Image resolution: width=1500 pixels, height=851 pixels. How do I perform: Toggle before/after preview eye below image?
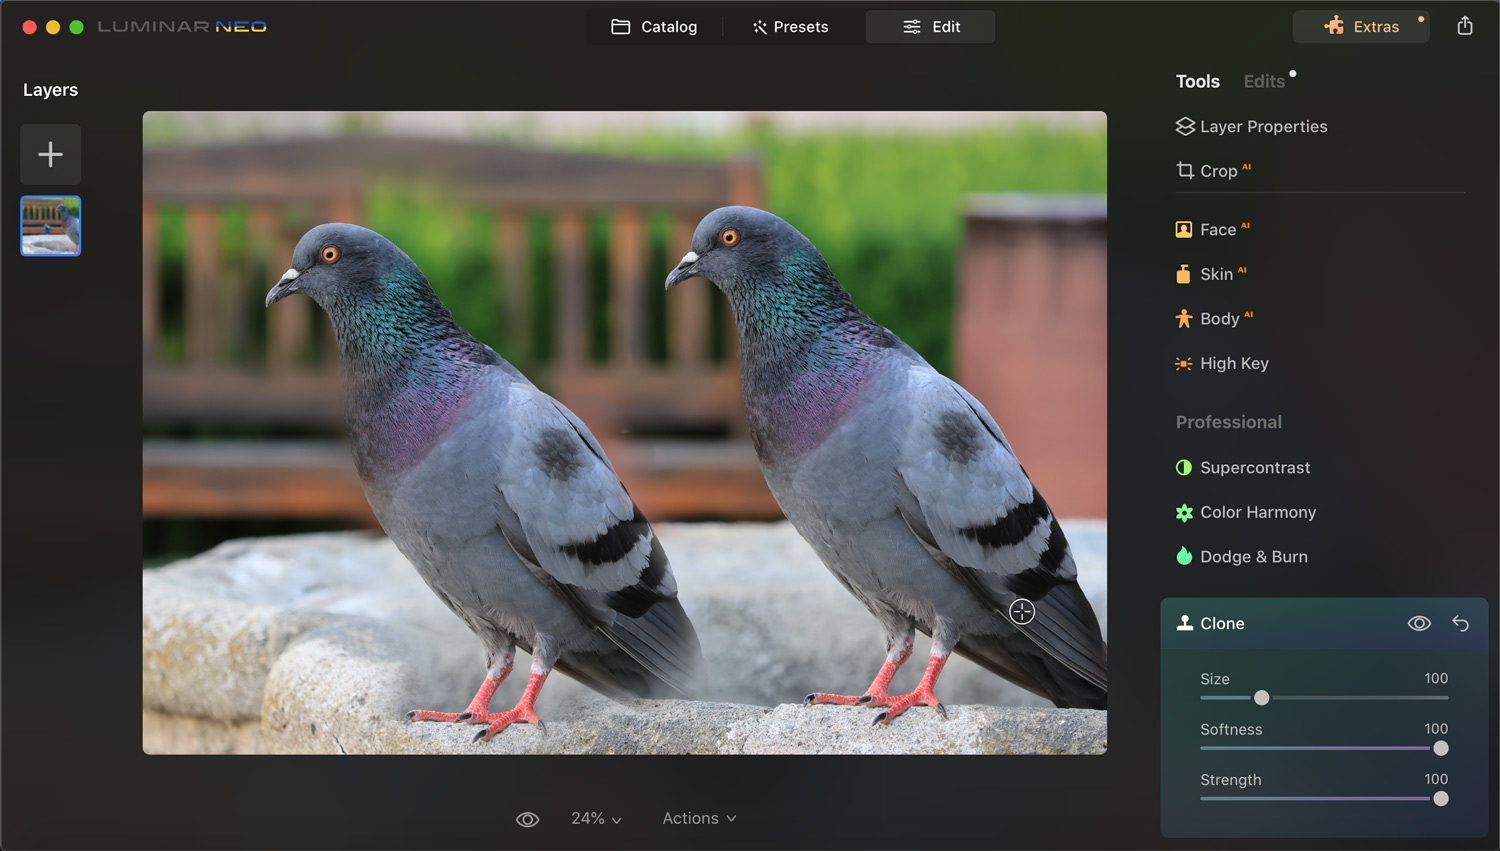pyautogui.click(x=527, y=819)
